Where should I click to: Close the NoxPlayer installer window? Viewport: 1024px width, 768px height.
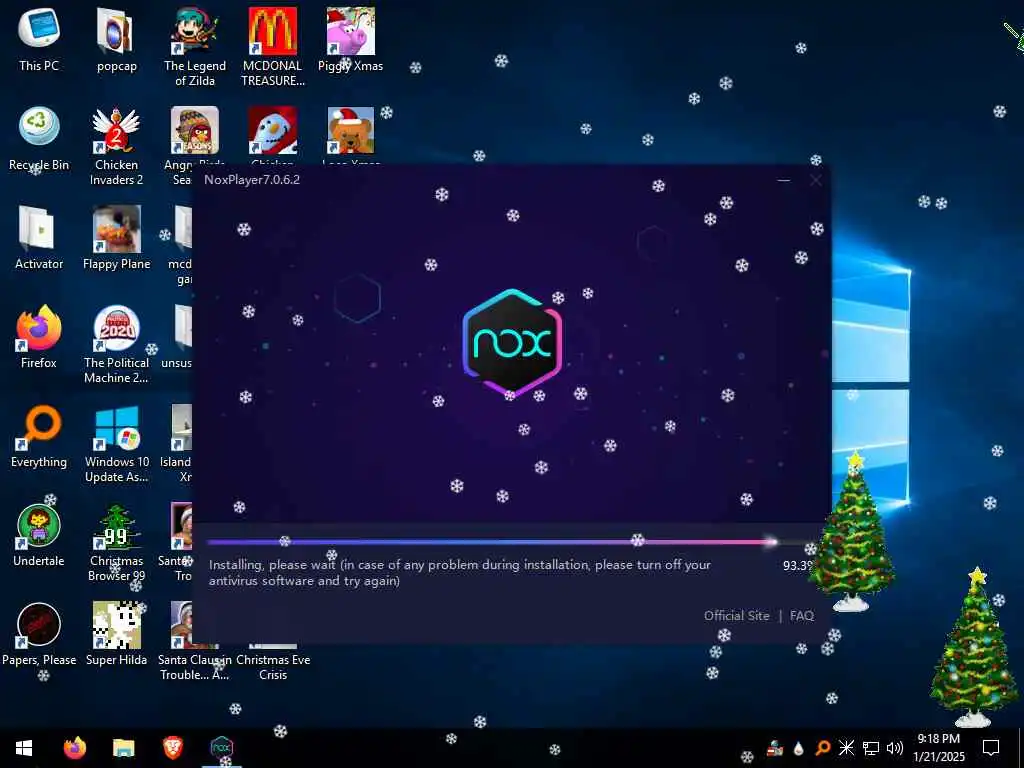[815, 180]
